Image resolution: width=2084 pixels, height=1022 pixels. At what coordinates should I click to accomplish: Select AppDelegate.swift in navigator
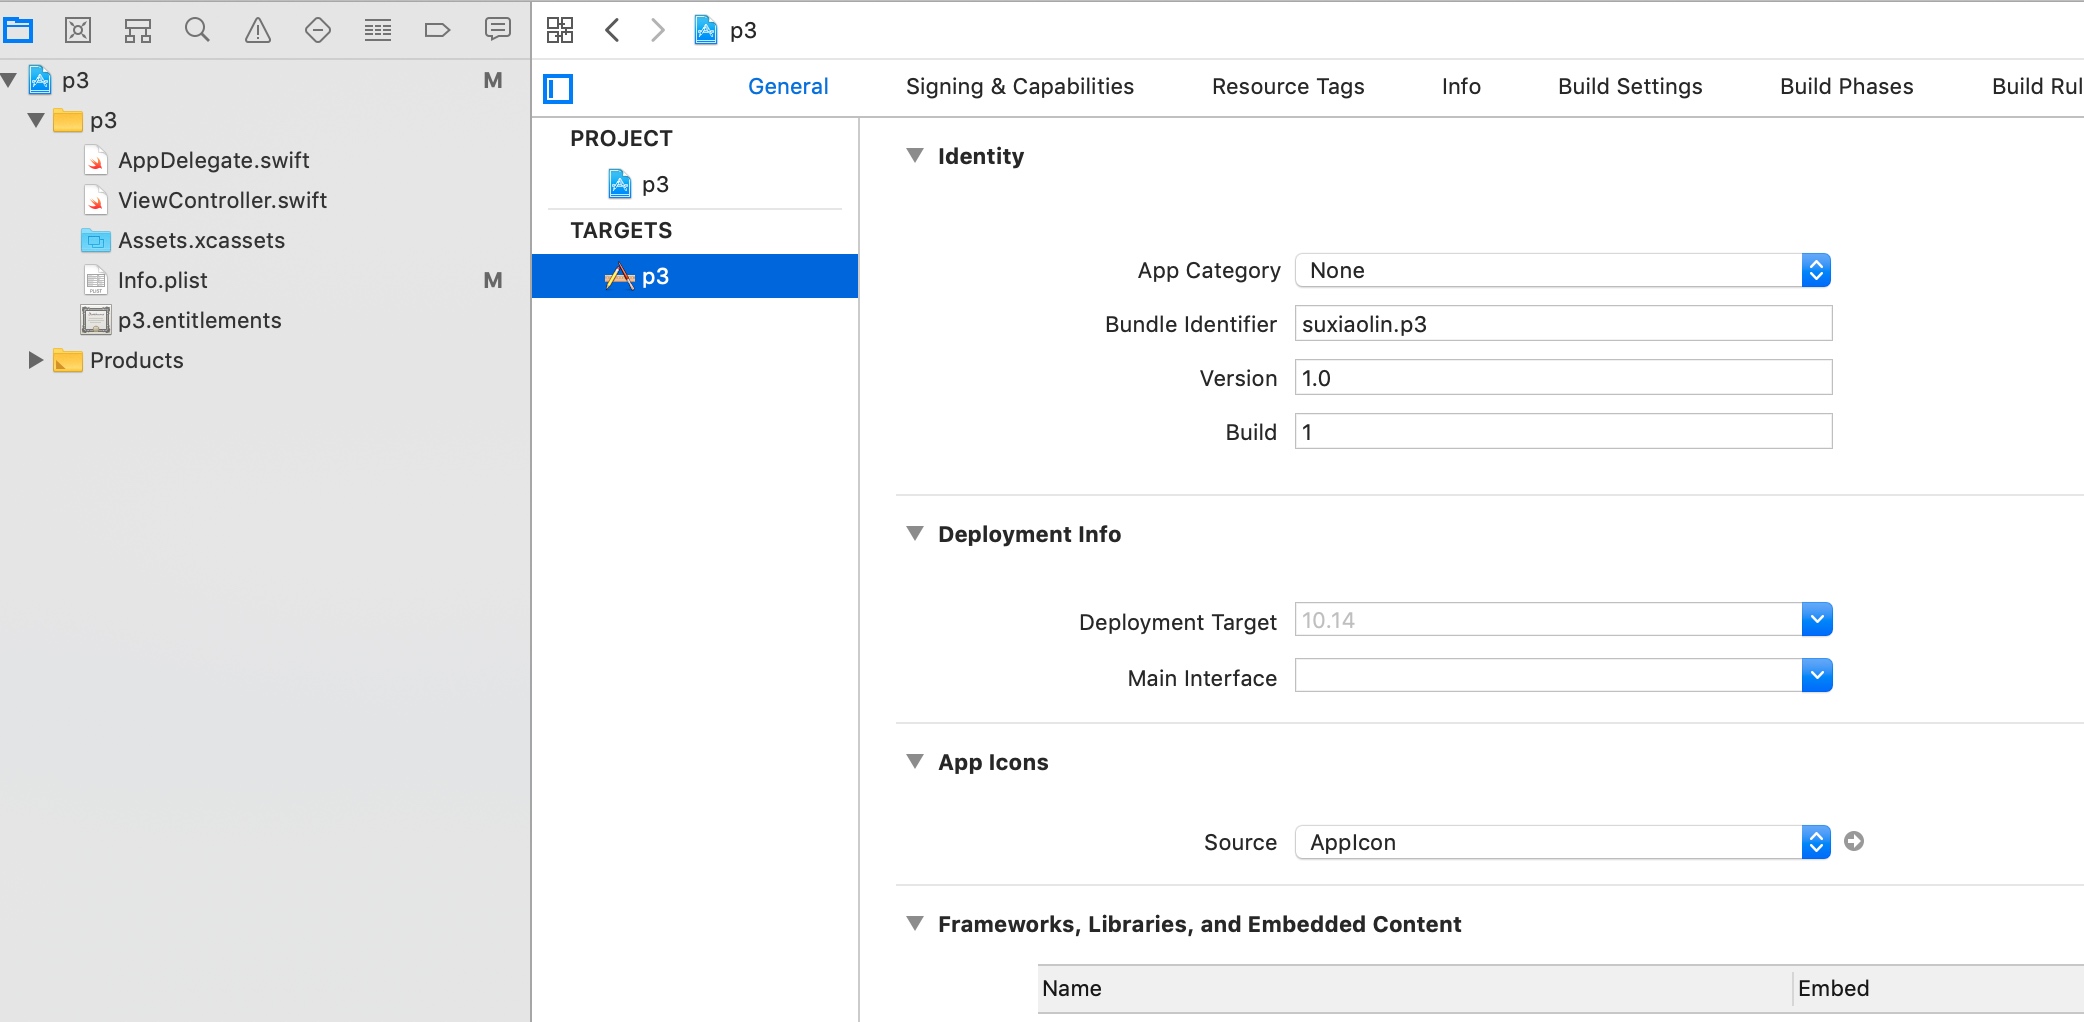point(213,160)
